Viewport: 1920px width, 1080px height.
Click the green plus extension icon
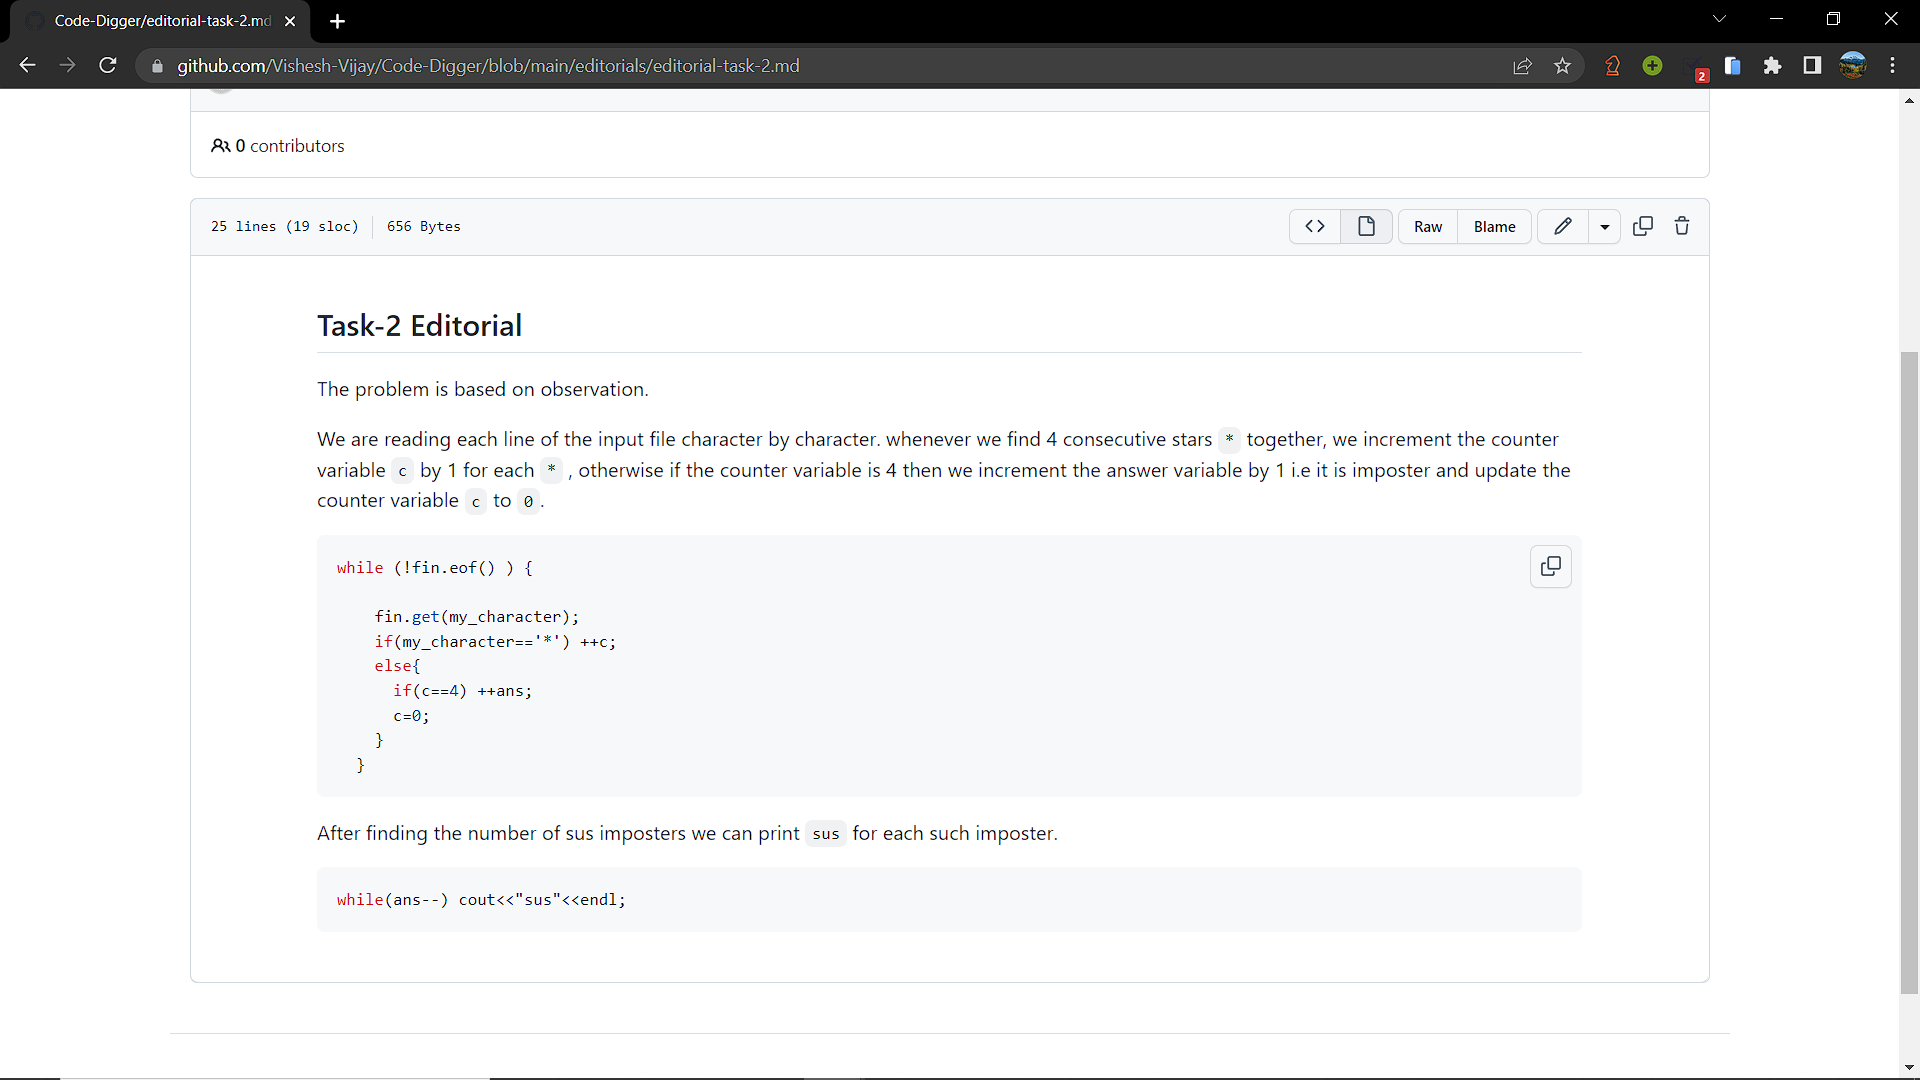tap(1652, 66)
